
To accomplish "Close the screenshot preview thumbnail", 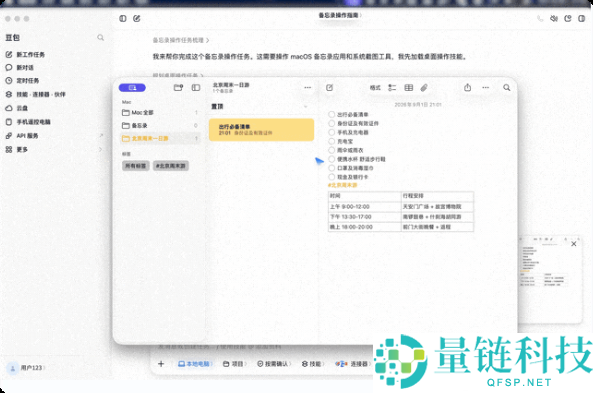I will point(574,244).
